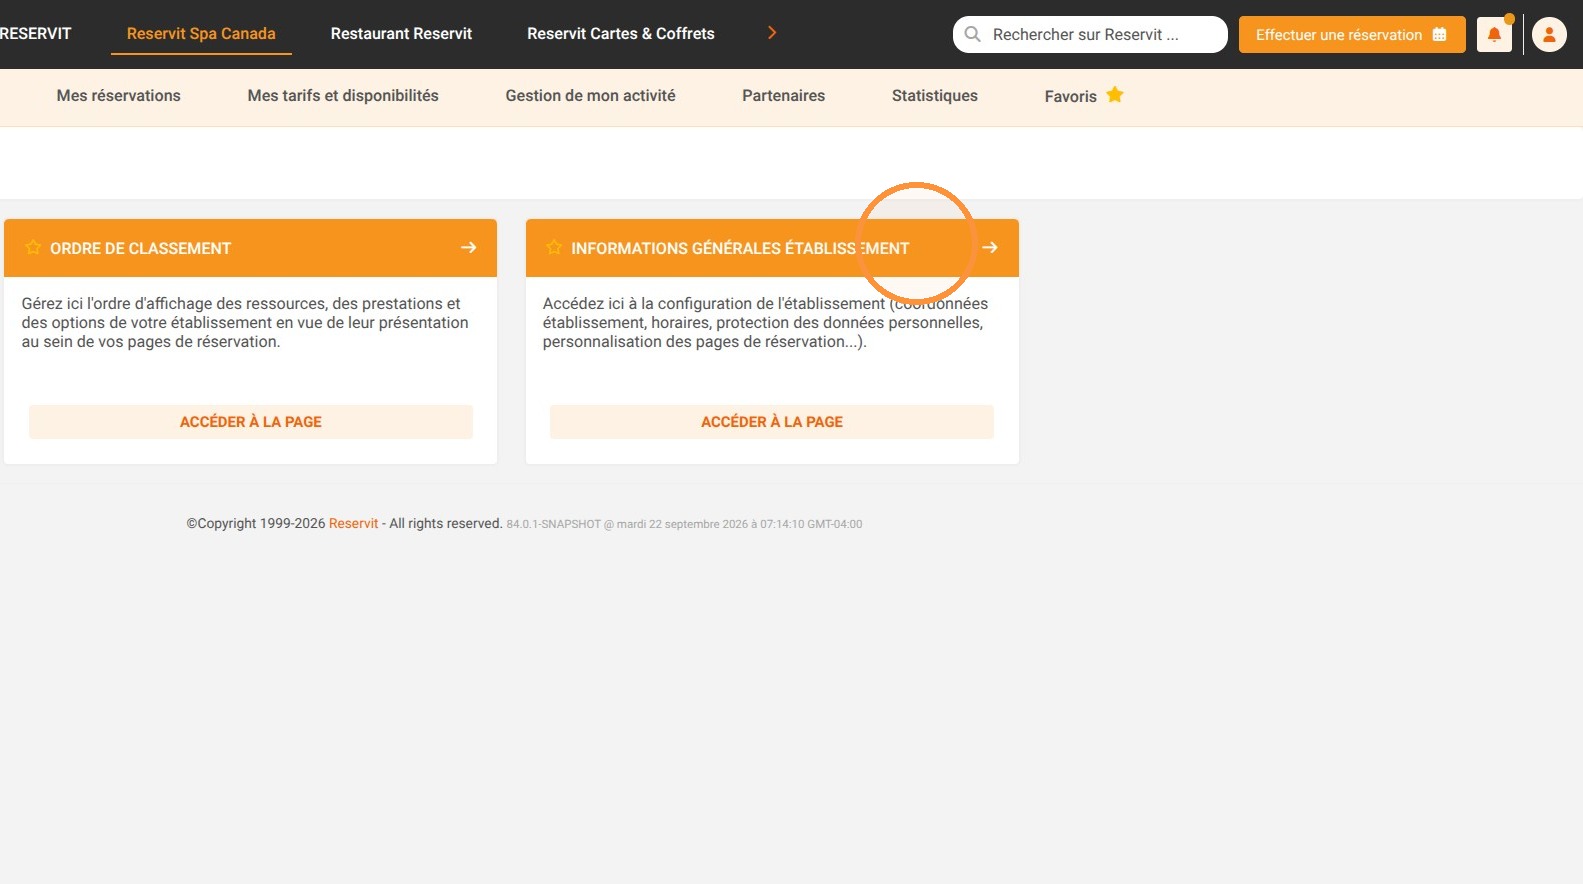The image size is (1583, 884).
Task: Open the Reservit link in the footer
Action: [353, 523]
